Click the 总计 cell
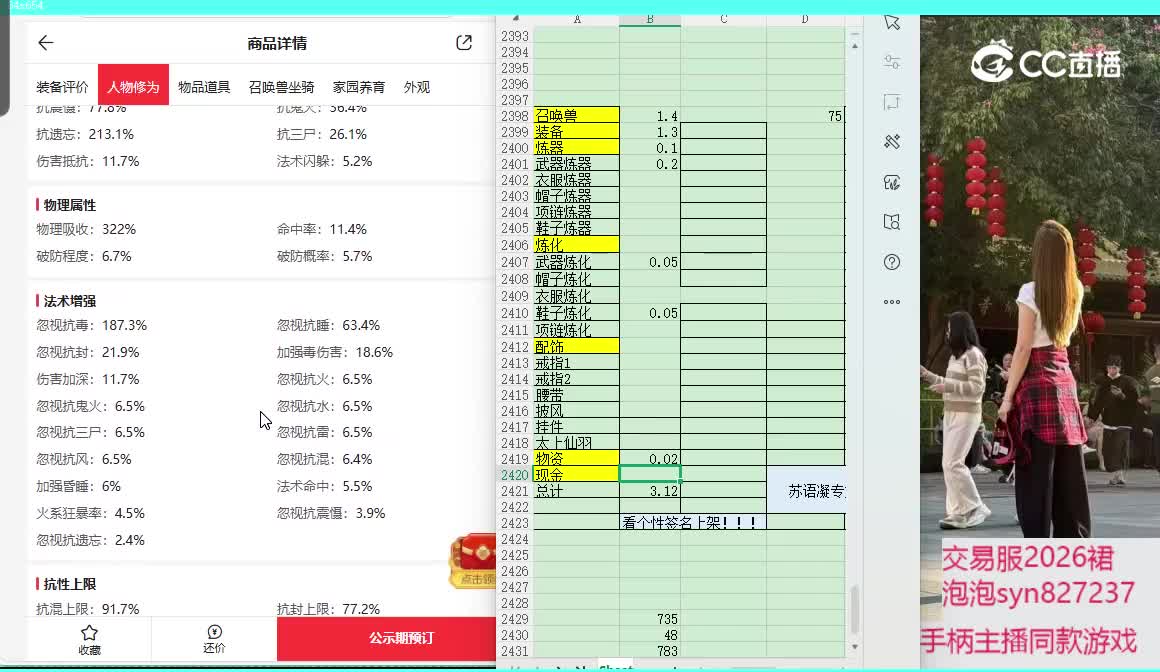1160x672 pixels. [576, 491]
